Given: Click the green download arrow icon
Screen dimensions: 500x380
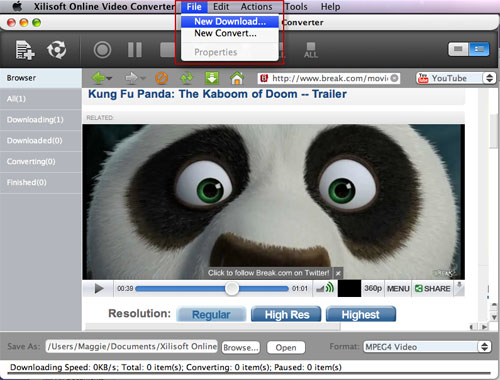Looking at the screenshot, I should point(212,78).
